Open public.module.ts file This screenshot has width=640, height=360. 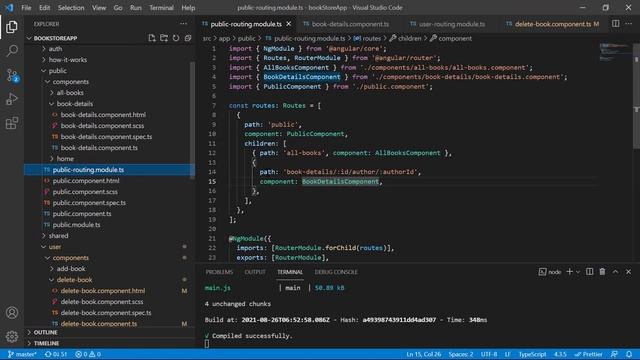[x=76, y=224]
